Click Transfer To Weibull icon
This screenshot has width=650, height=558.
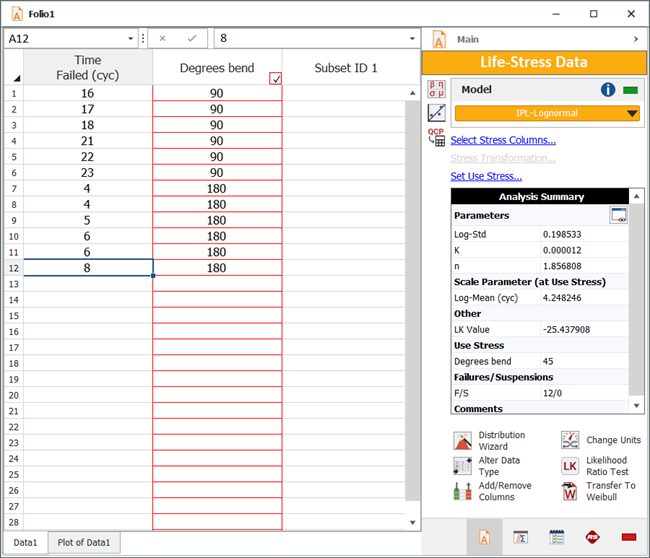570,491
